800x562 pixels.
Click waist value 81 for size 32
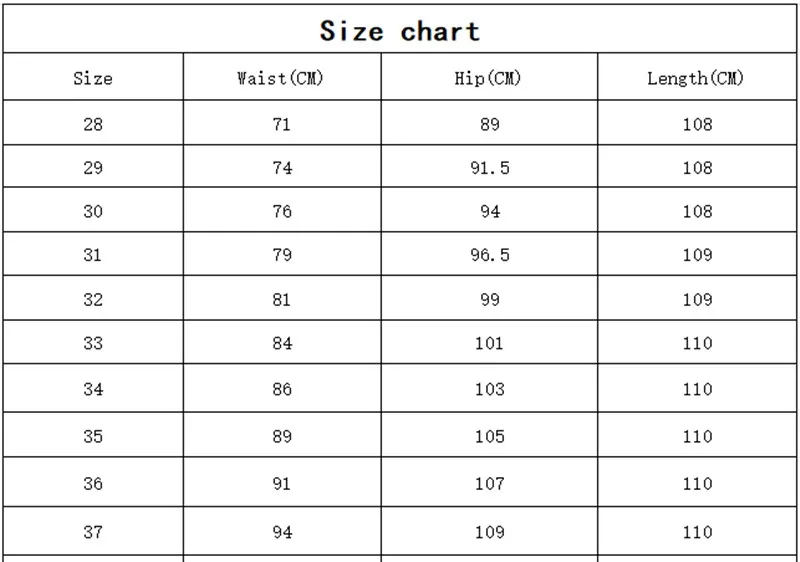(282, 299)
